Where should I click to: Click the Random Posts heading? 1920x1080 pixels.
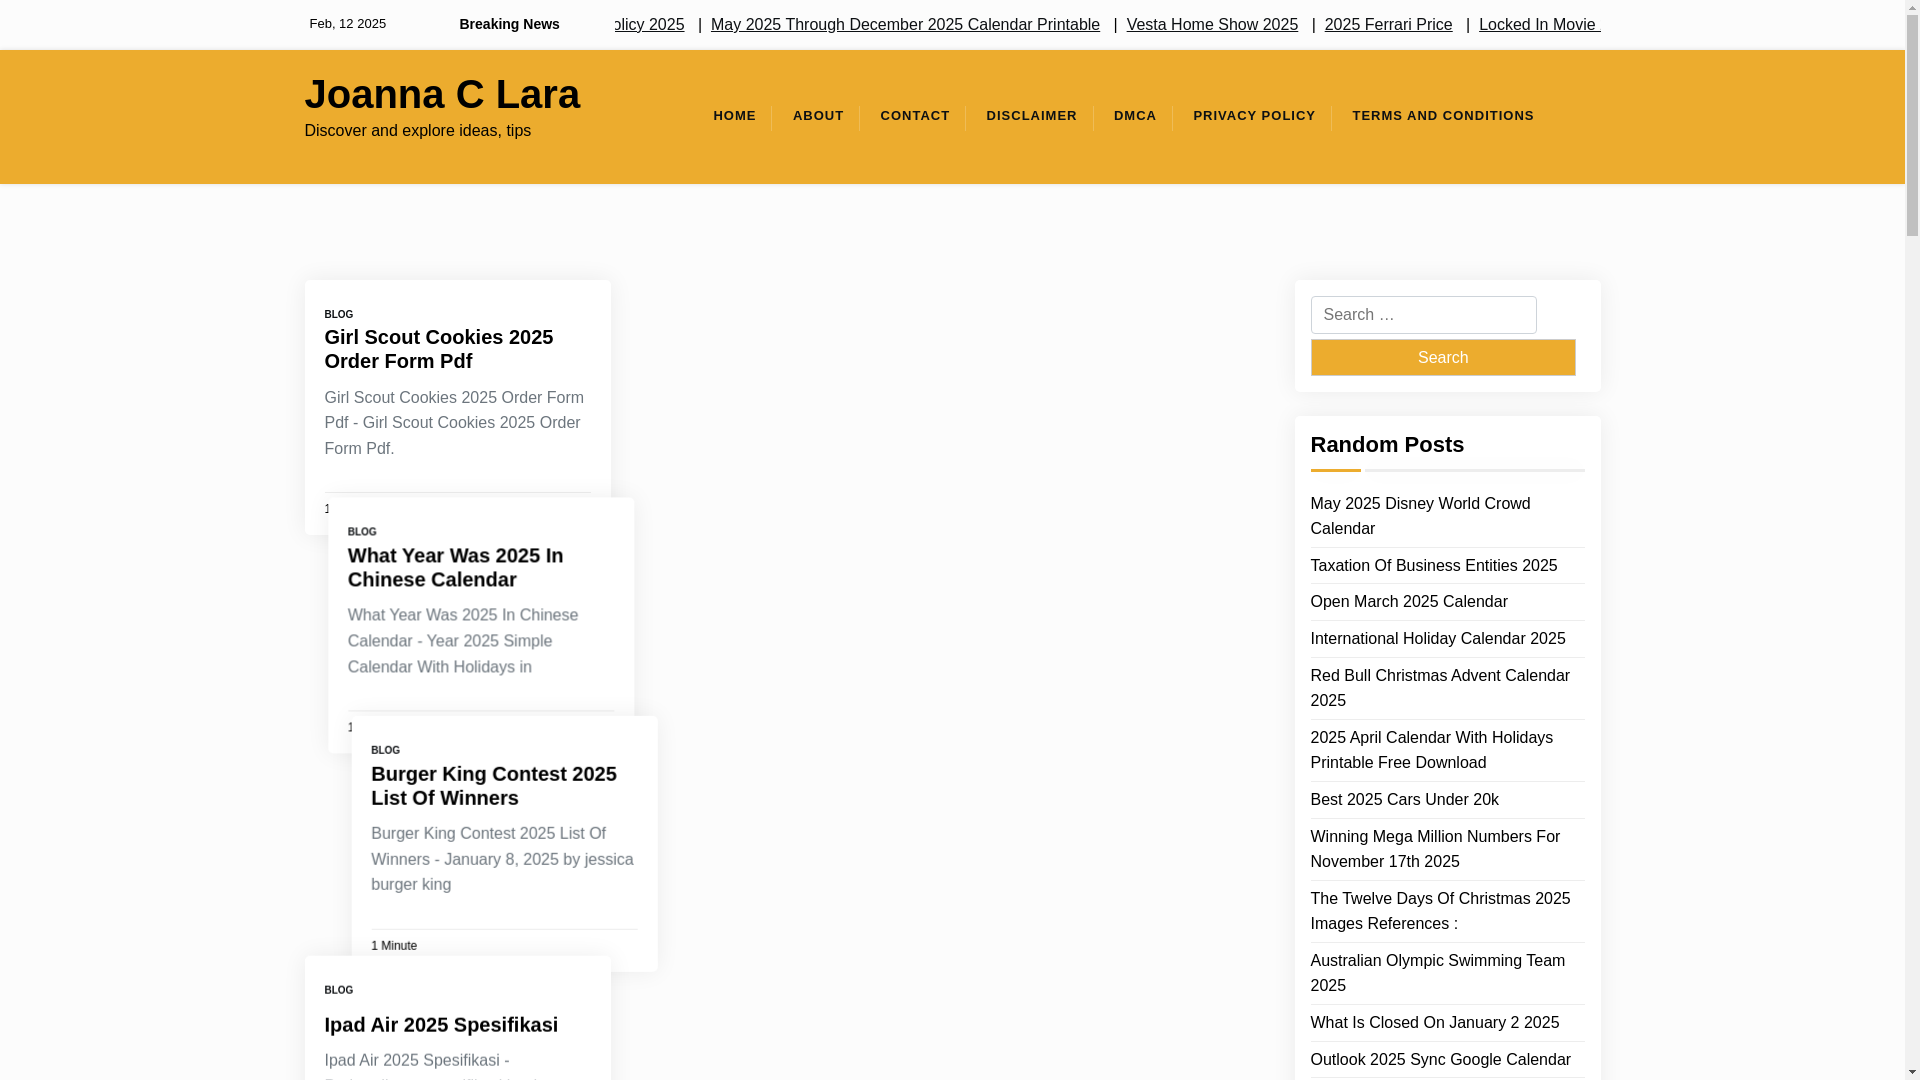tap(1386, 444)
